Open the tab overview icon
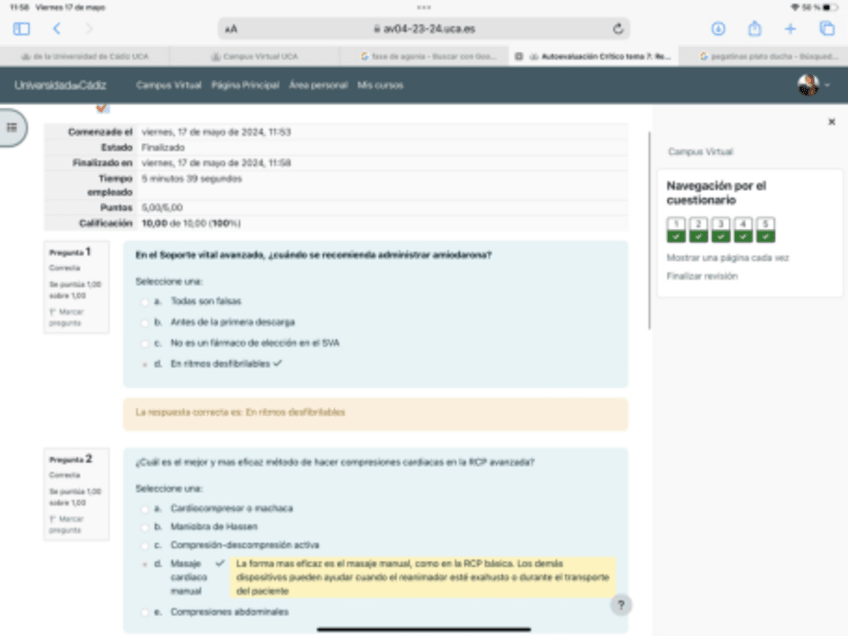Viewport: 848px width, 636px height. 827,29
